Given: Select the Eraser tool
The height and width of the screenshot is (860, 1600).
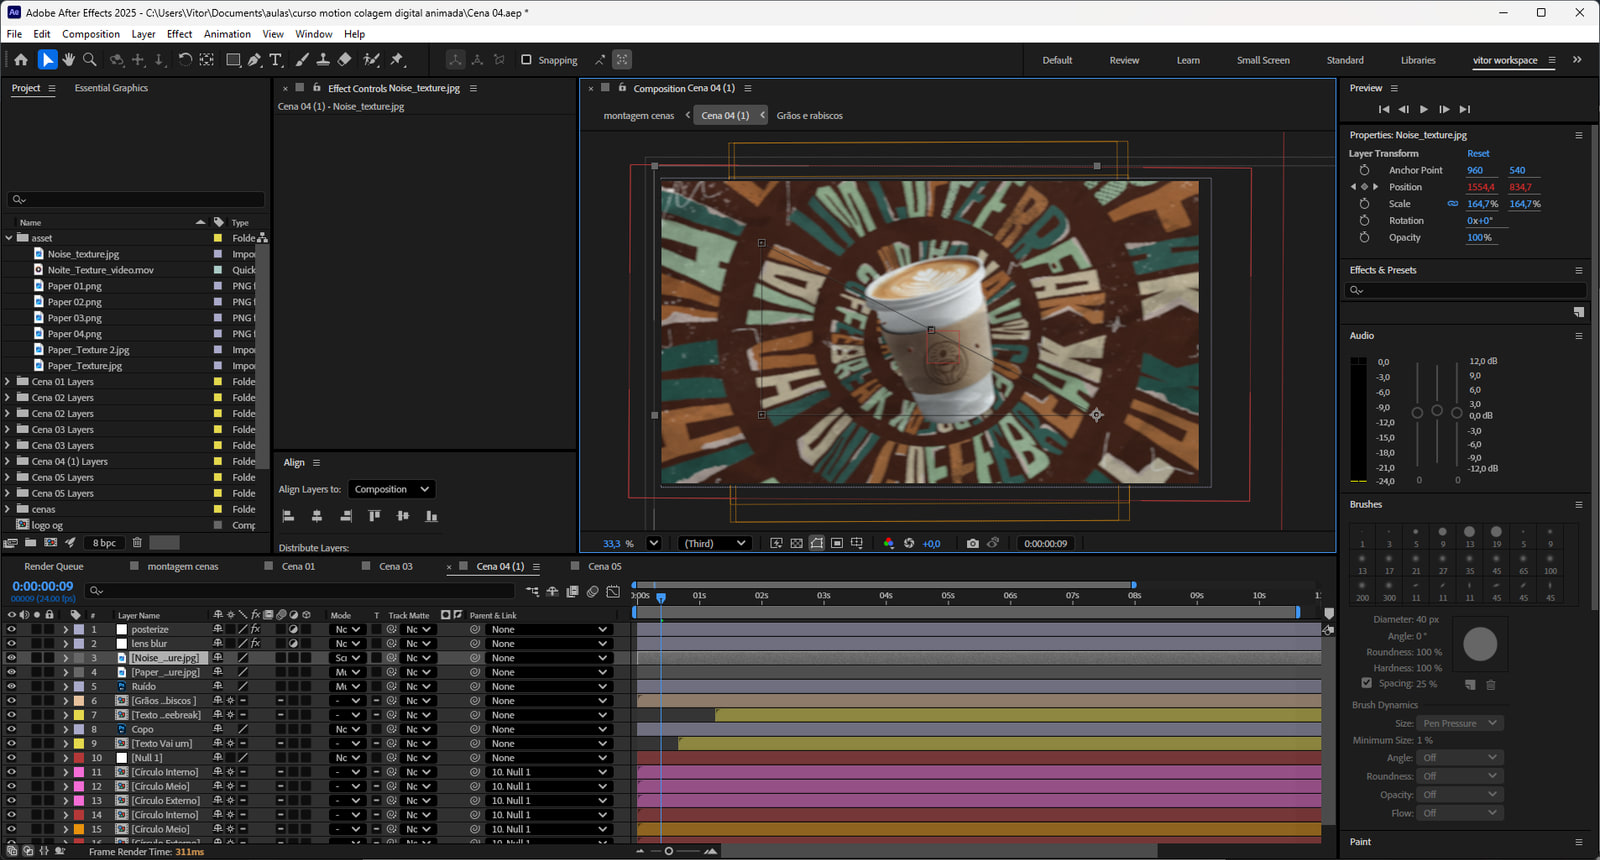Looking at the screenshot, I should (345, 60).
